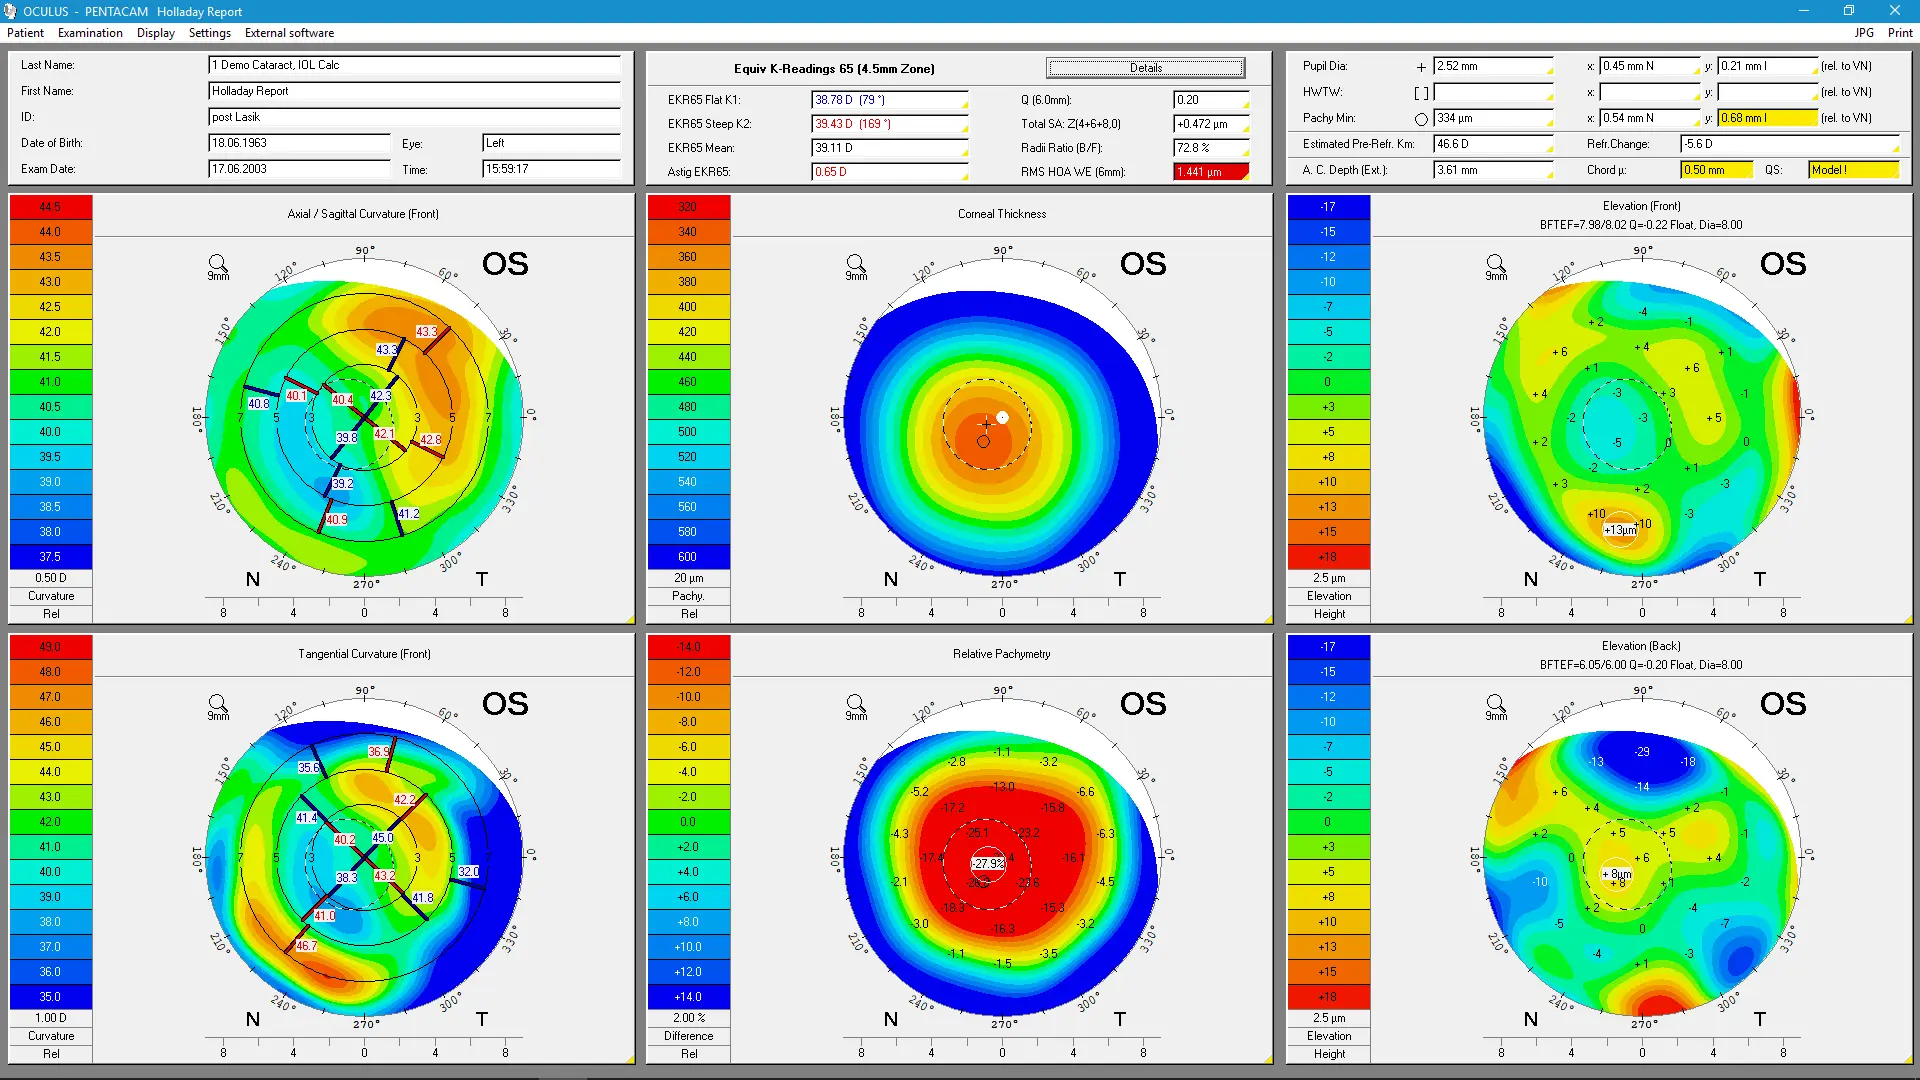Click the +13µm marker on Elevation (Front) map
Image resolution: width=1920 pixels, height=1080 pixels.
tap(1620, 530)
